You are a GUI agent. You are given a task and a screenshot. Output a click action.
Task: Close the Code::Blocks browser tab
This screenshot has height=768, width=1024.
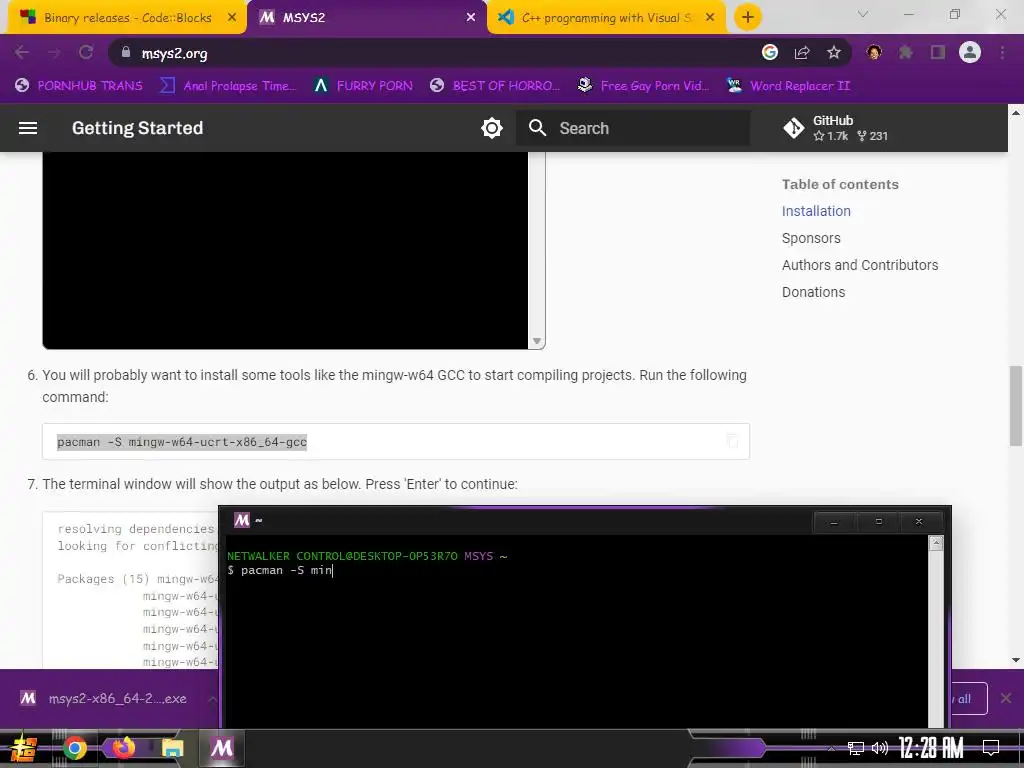(x=232, y=18)
